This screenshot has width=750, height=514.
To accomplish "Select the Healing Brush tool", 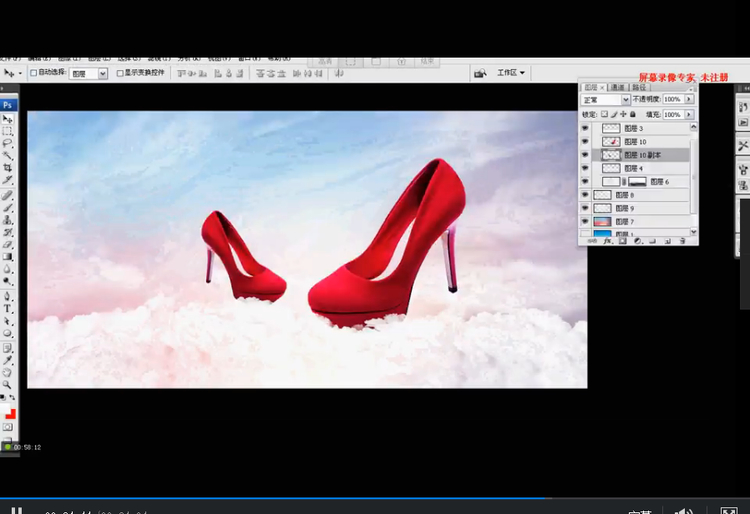I will tap(7, 196).
